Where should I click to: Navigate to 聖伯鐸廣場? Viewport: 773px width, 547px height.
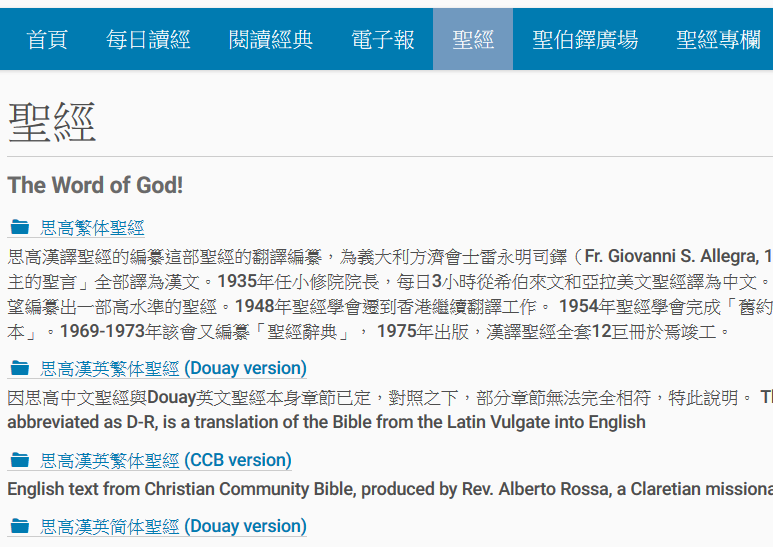tap(585, 39)
